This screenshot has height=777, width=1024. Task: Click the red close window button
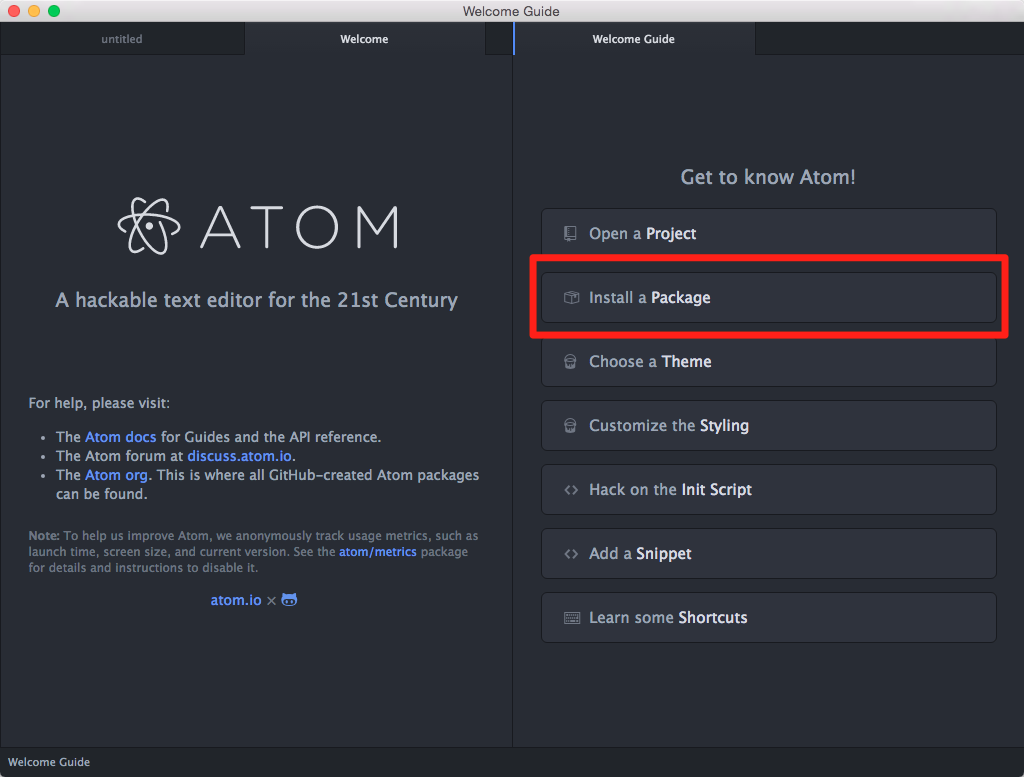(x=14, y=11)
